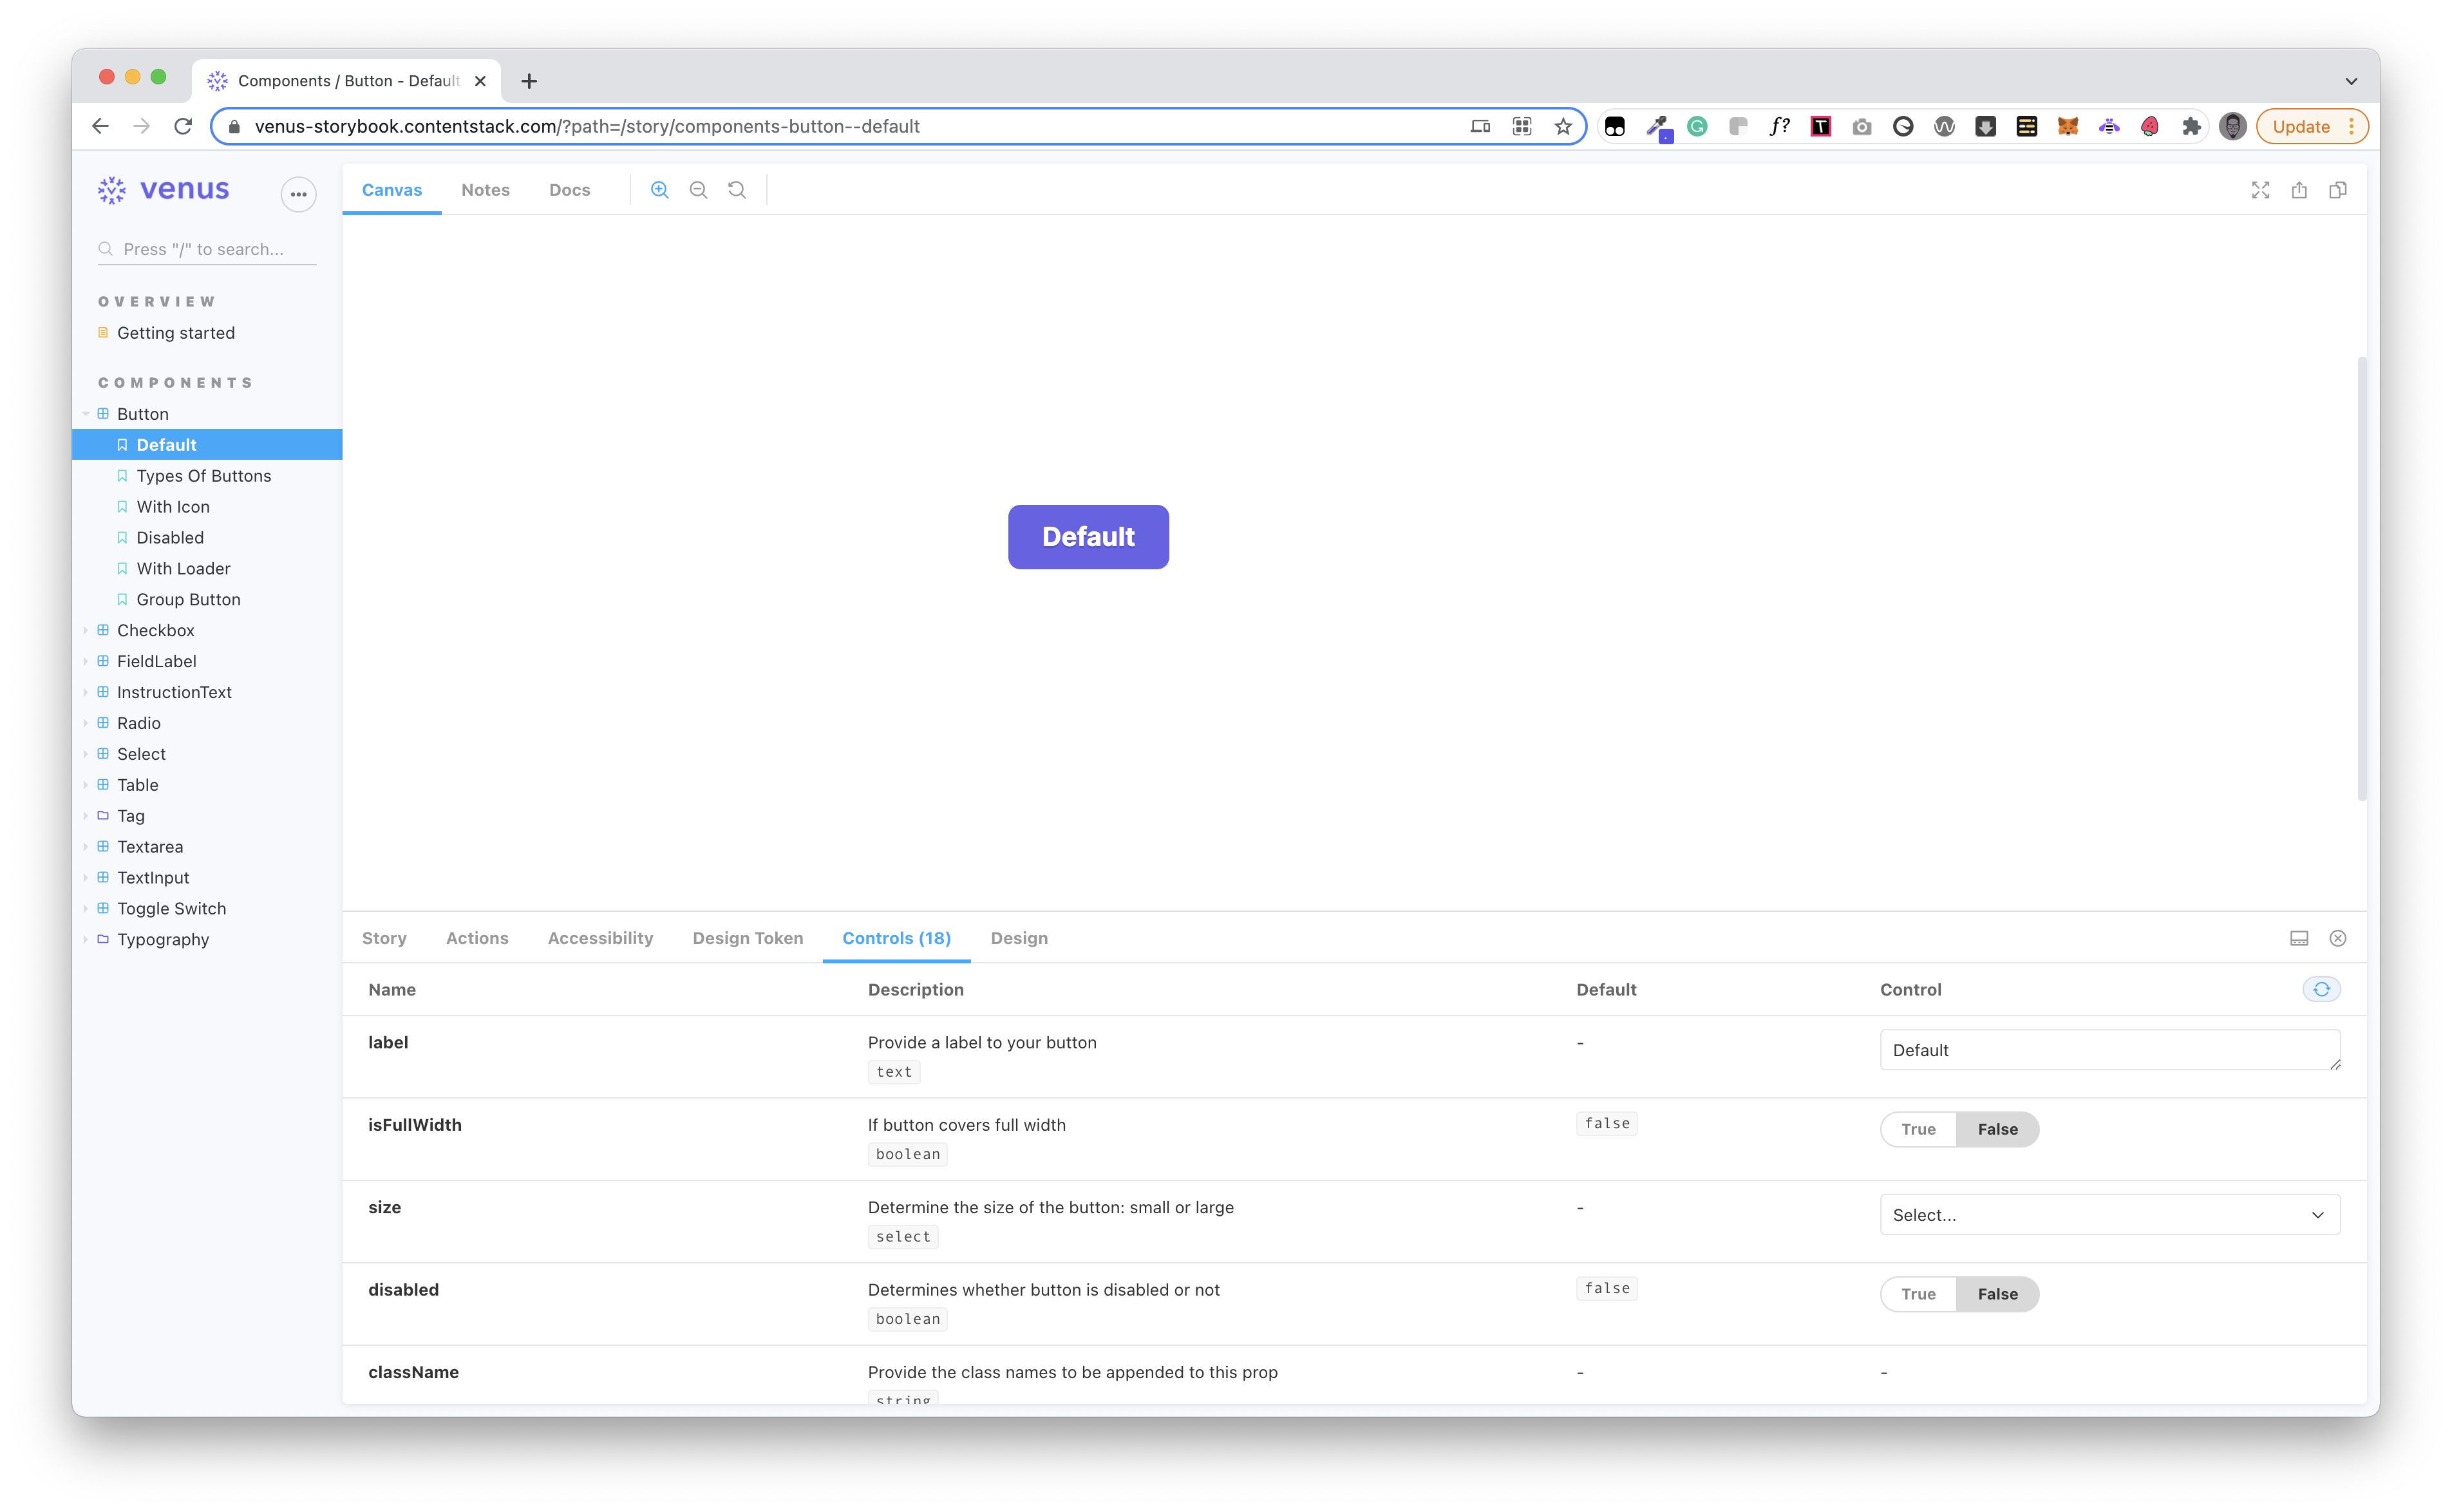Reload the page in browser
Viewport: 2452px width, 1512px height.
(x=182, y=126)
